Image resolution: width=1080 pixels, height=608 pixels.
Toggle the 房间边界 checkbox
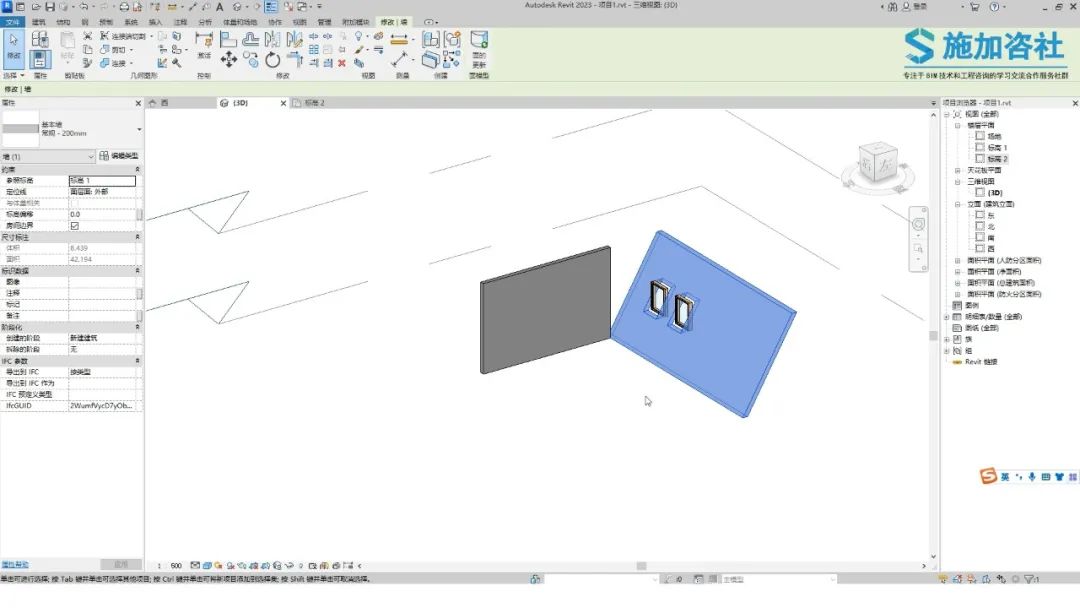[74, 226]
